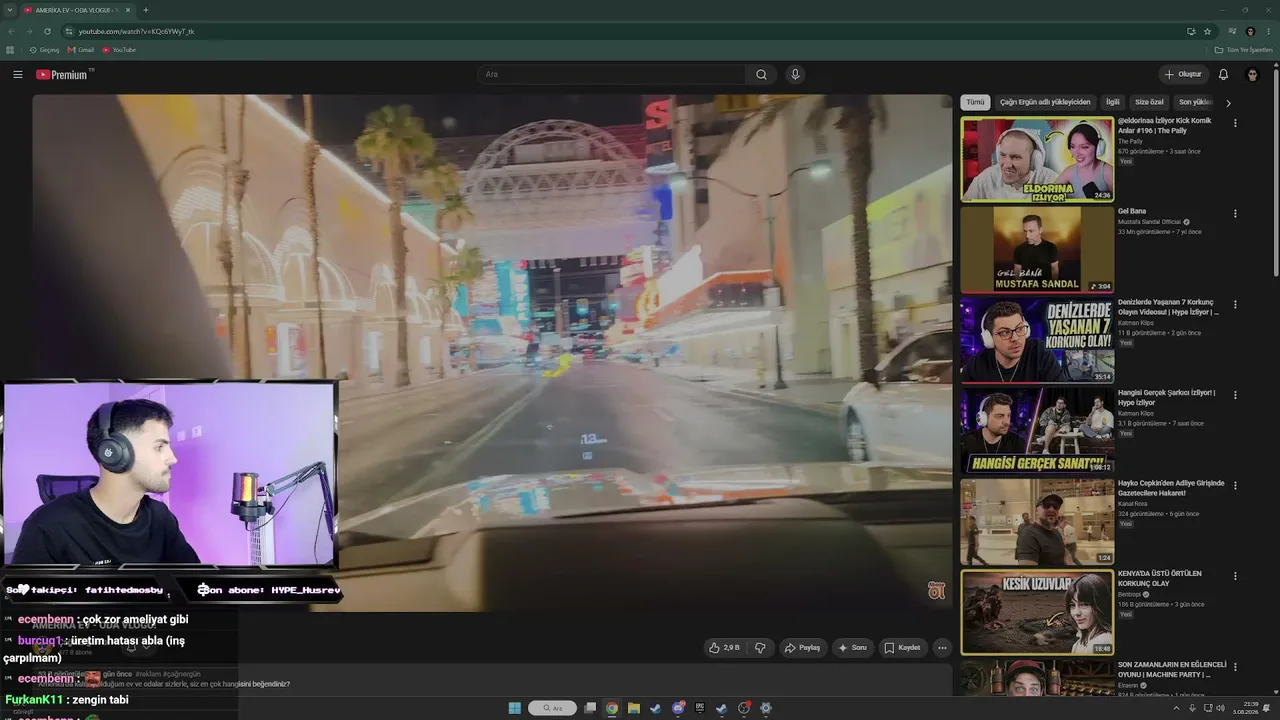Click the address bar URL

pos(137,31)
